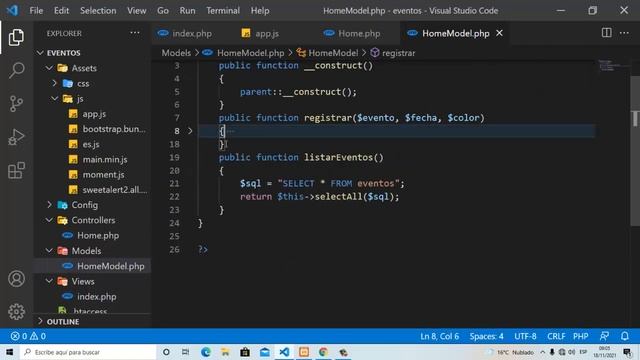Viewport: 640px width, 360px height.
Task: Open the feedback icon in status bar
Action: coord(604,336)
